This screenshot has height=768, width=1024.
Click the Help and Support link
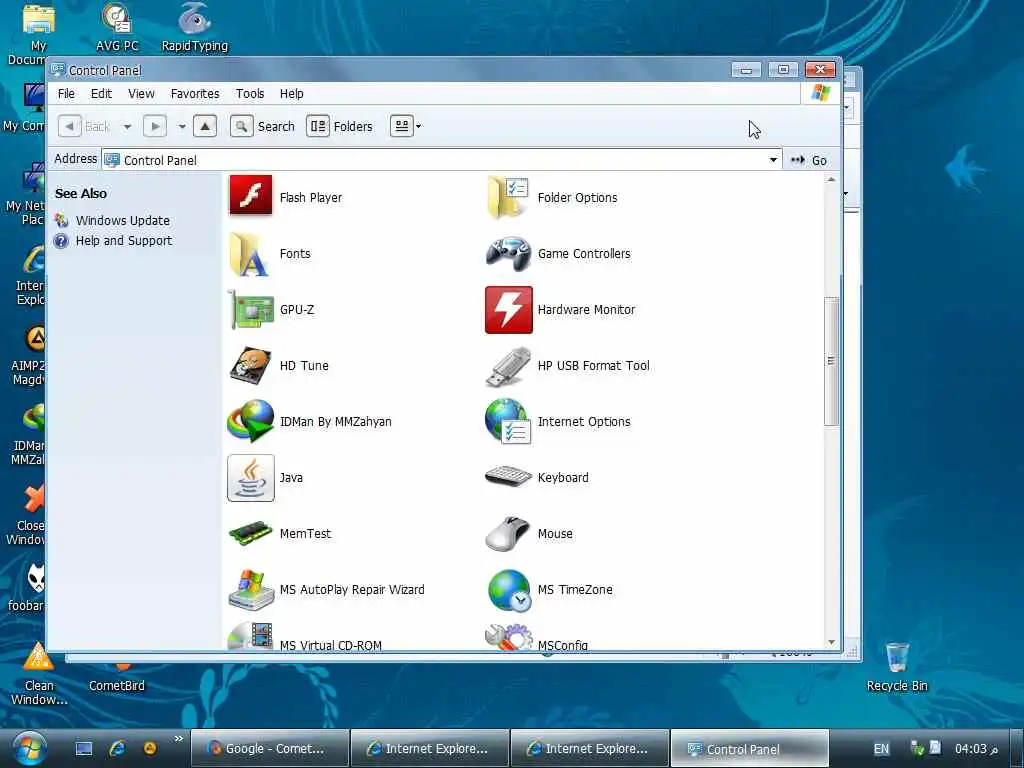pos(123,240)
